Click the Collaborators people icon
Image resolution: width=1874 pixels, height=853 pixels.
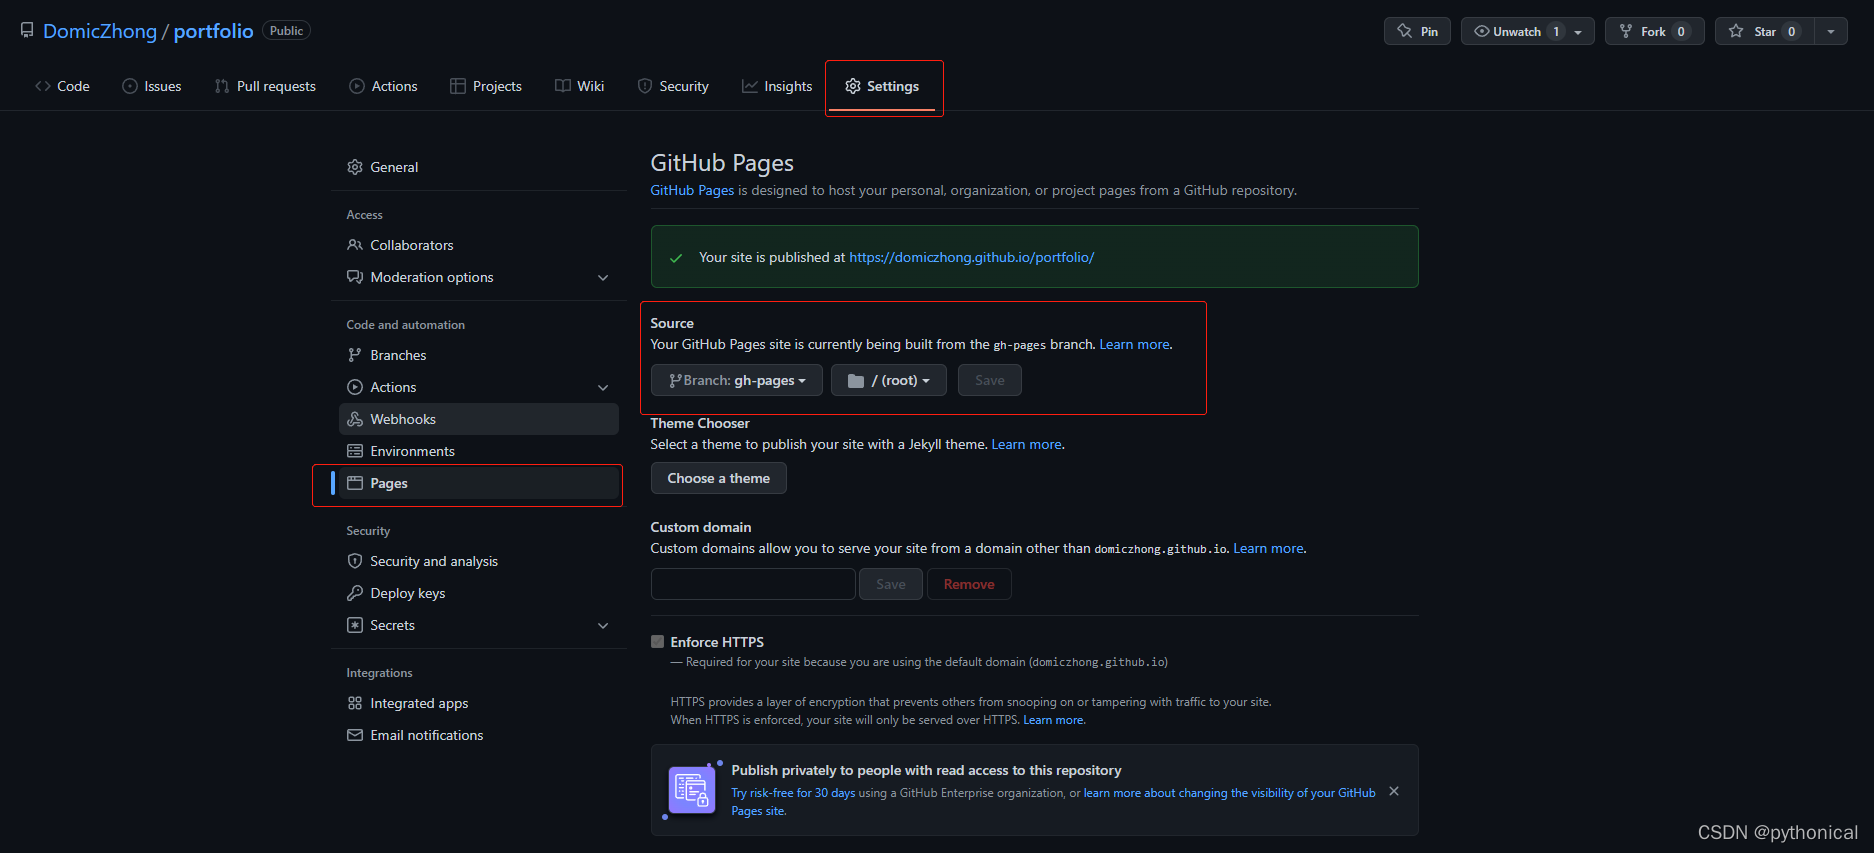pyautogui.click(x=355, y=245)
